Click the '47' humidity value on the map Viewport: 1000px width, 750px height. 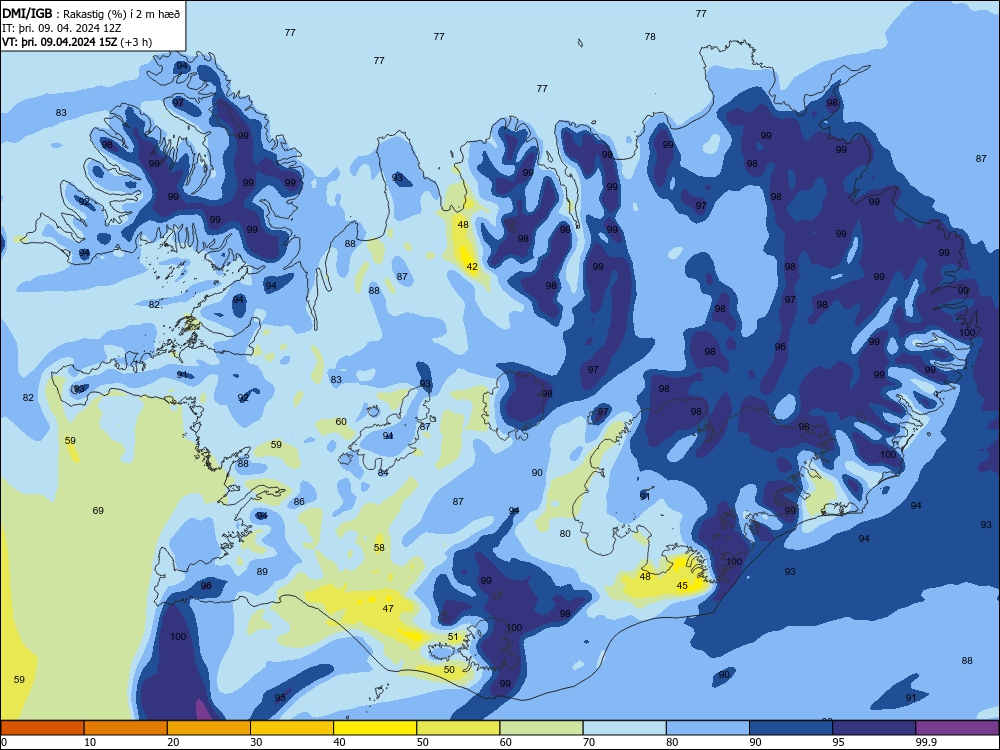tap(388, 608)
